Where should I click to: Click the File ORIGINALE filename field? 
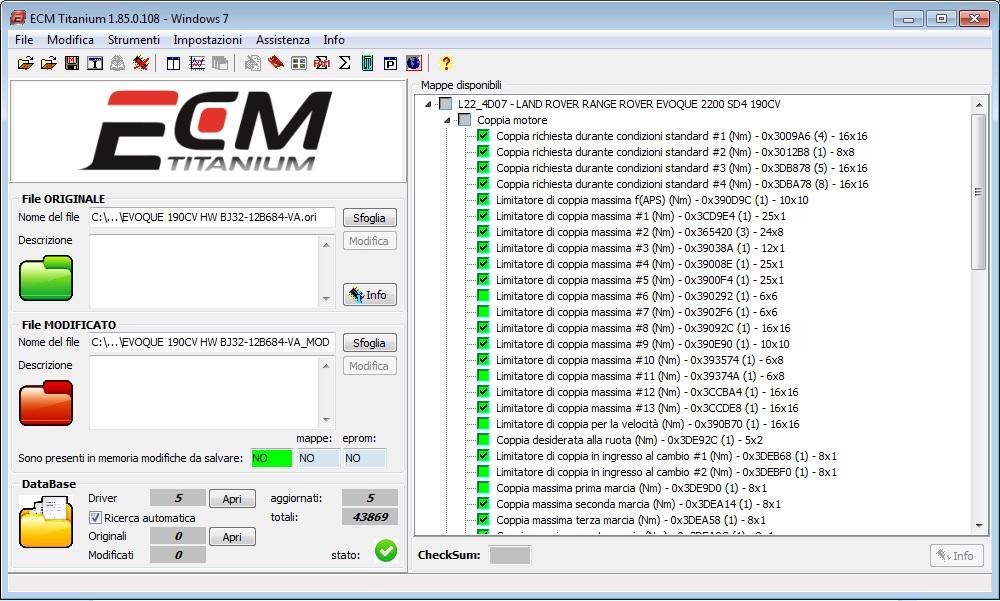pyautogui.click(x=212, y=217)
